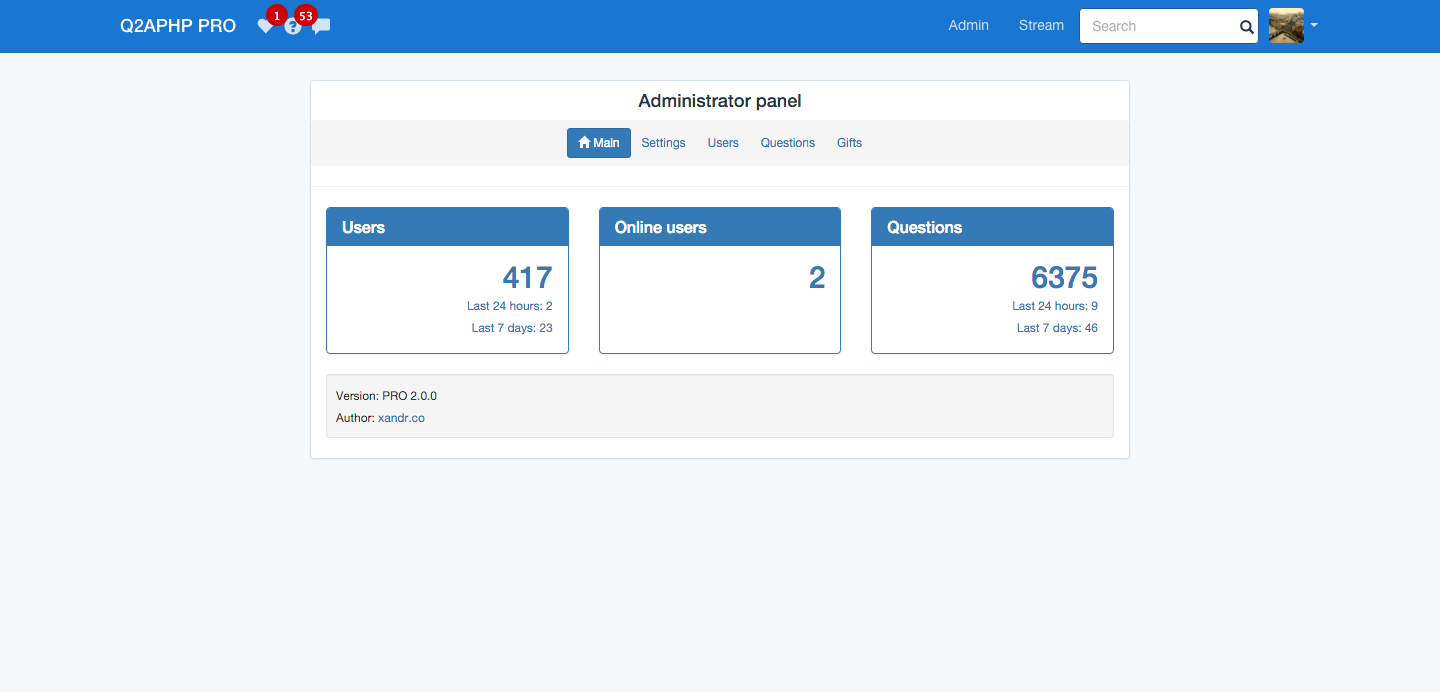Expand the profile dropdown caret
Viewport: 1440px width, 692px height.
point(1314,25)
